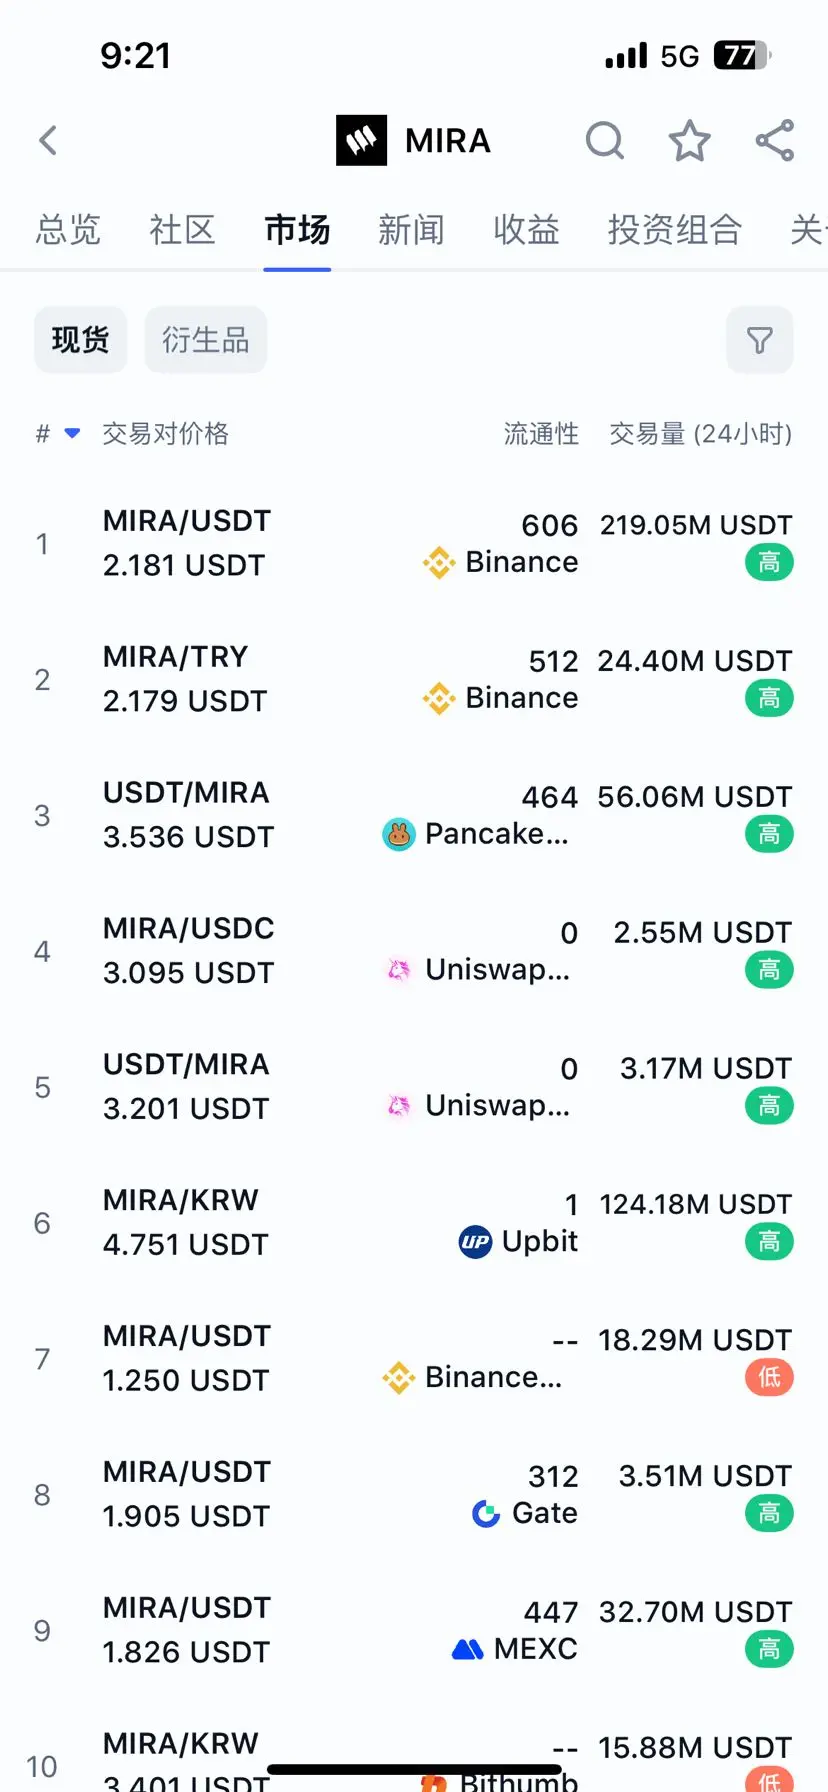Open search with the magnifier icon
This screenshot has height=1792, width=828.
coord(604,141)
